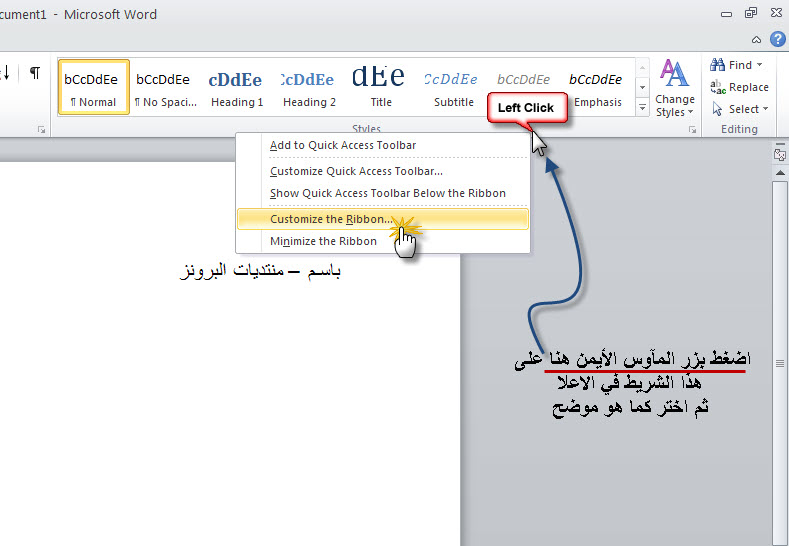Collapse the ribbon using the caret icon
789x546 pixels.
(x=756, y=39)
